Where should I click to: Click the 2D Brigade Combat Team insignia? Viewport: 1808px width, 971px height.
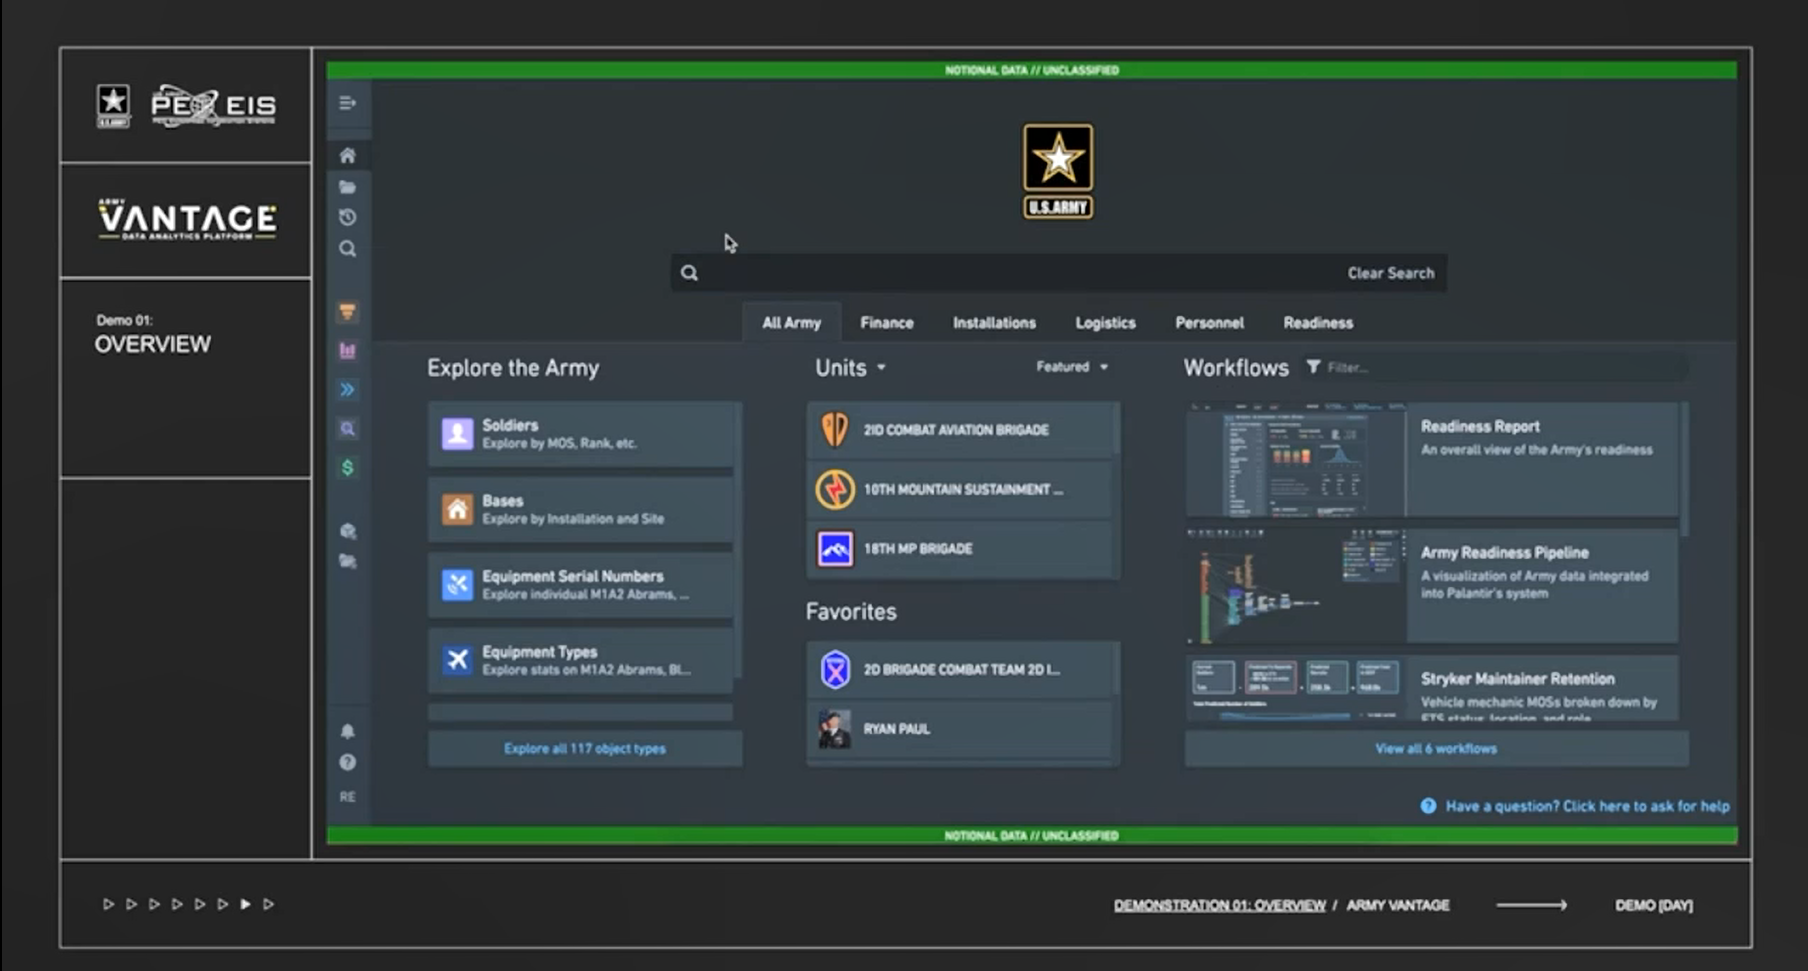[x=835, y=669]
